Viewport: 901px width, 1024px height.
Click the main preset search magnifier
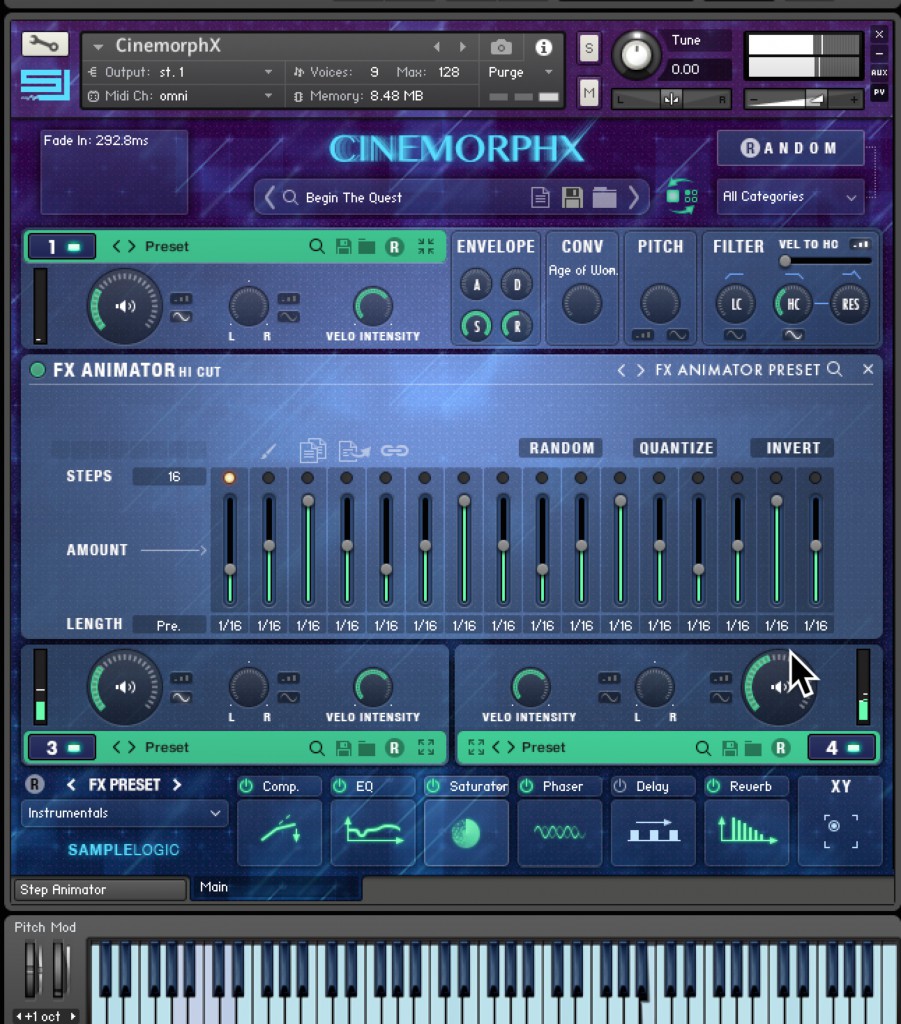[x=291, y=197]
